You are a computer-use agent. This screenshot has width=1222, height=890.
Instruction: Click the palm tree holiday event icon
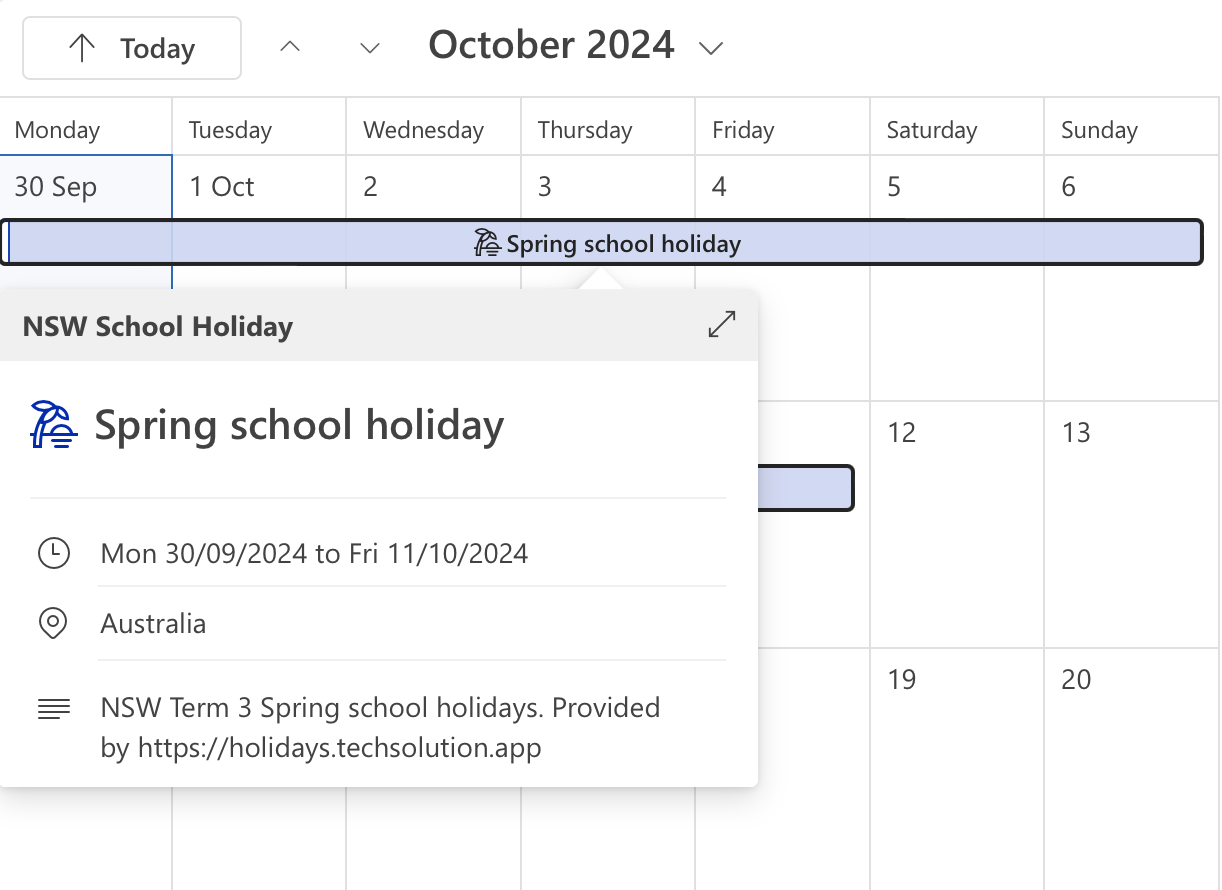487,242
